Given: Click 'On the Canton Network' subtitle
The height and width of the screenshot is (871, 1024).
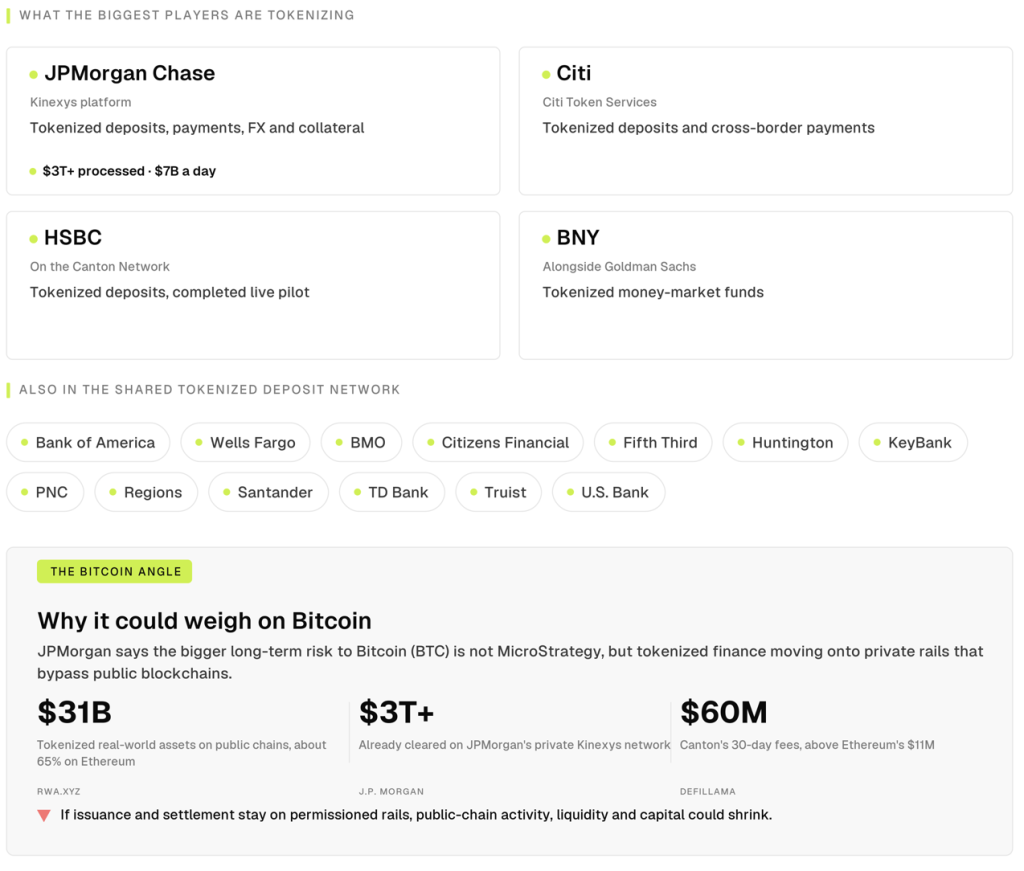Looking at the screenshot, I should coord(100,267).
